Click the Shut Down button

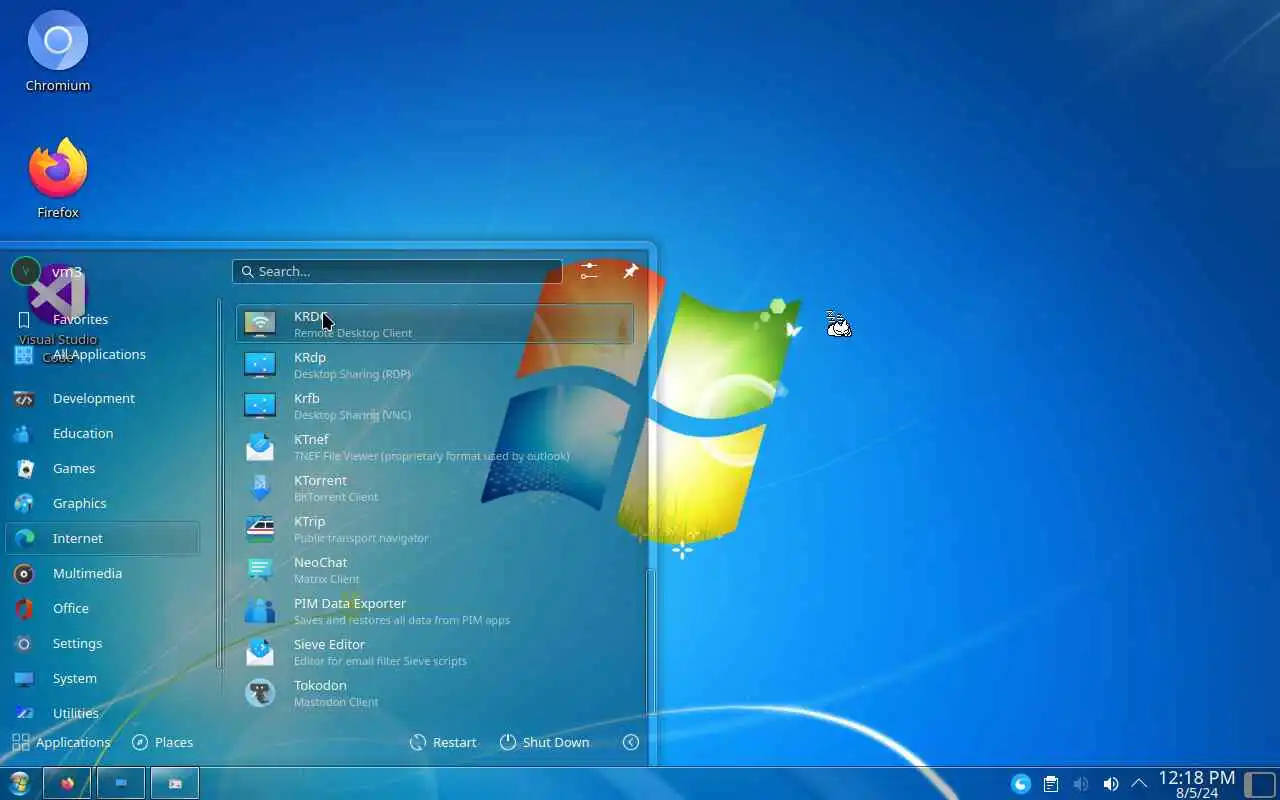(545, 742)
